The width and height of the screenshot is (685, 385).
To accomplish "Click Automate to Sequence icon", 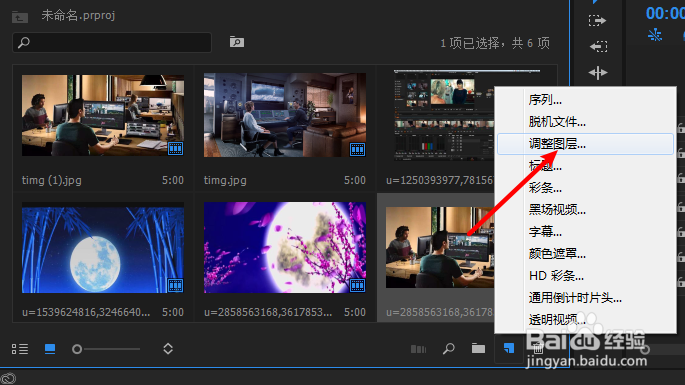I will (x=419, y=349).
